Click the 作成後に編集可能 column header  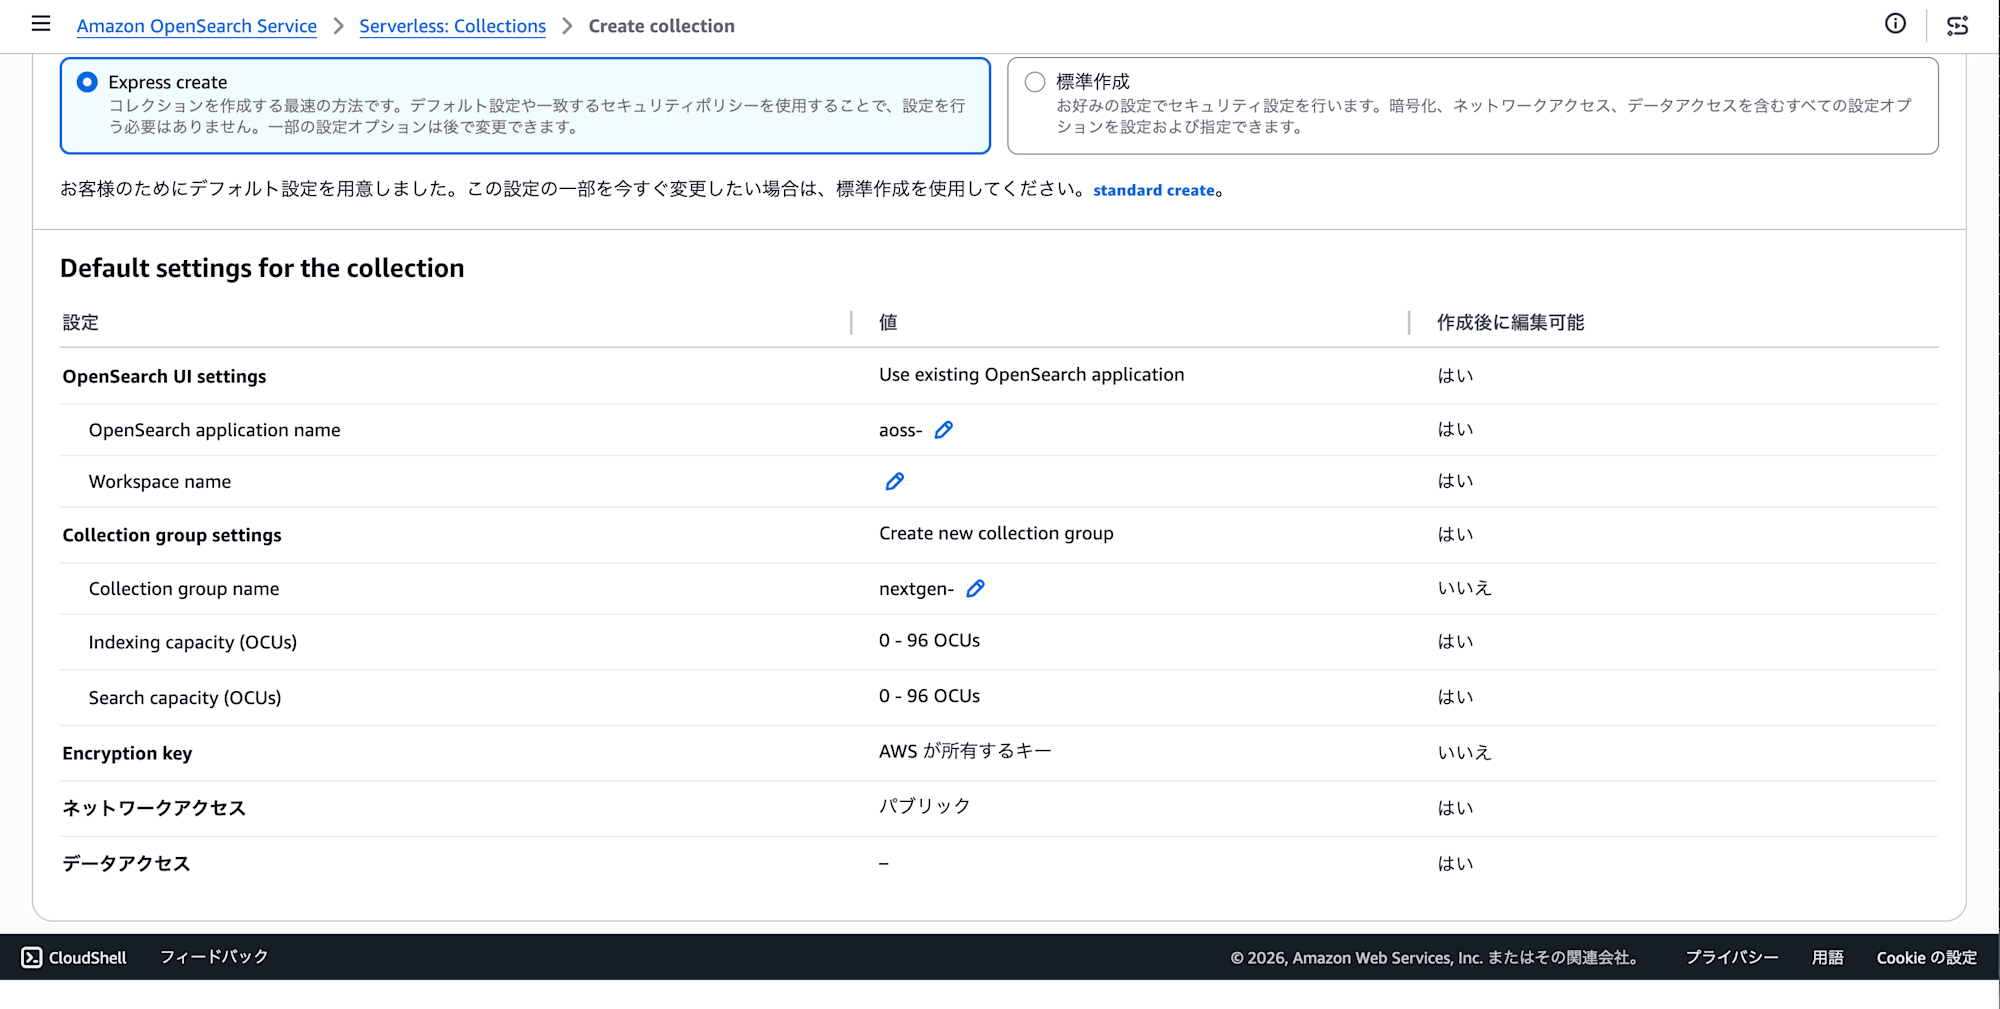[x=1510, y=322]
